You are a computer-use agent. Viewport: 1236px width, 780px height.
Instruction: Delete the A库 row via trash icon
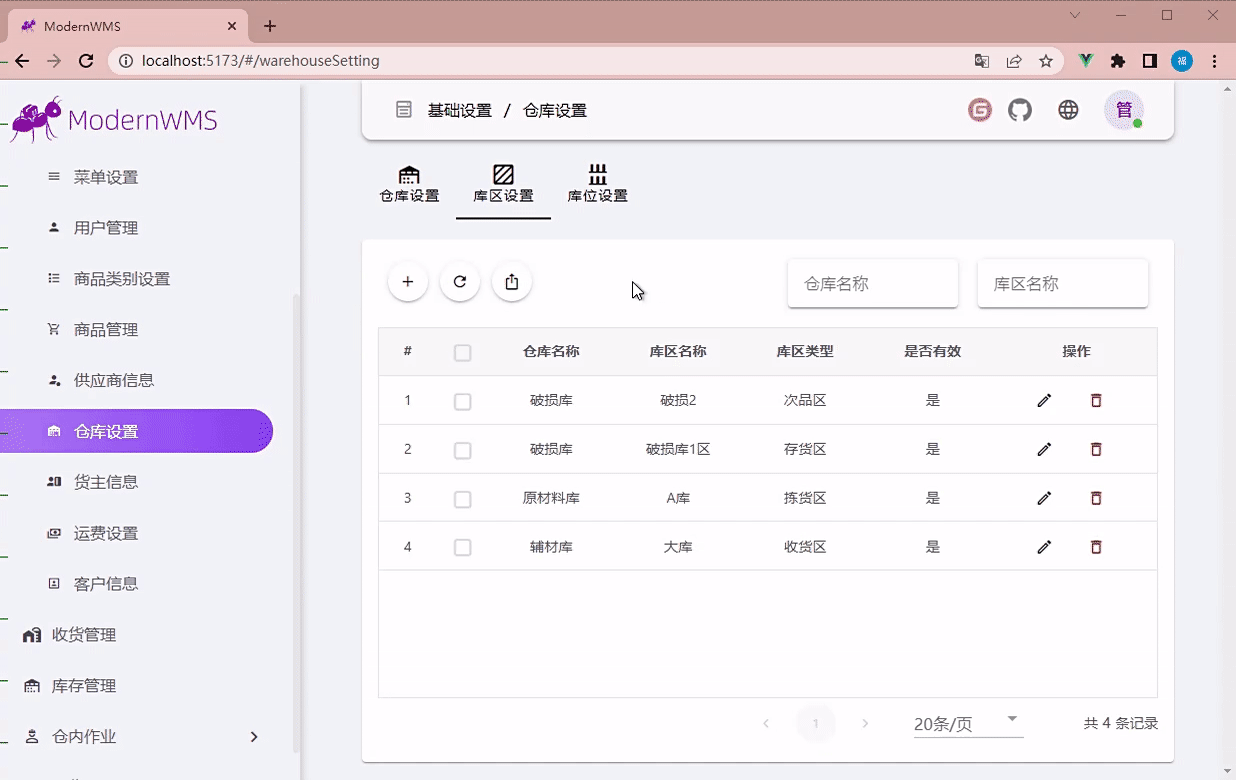pos(1096,498)
